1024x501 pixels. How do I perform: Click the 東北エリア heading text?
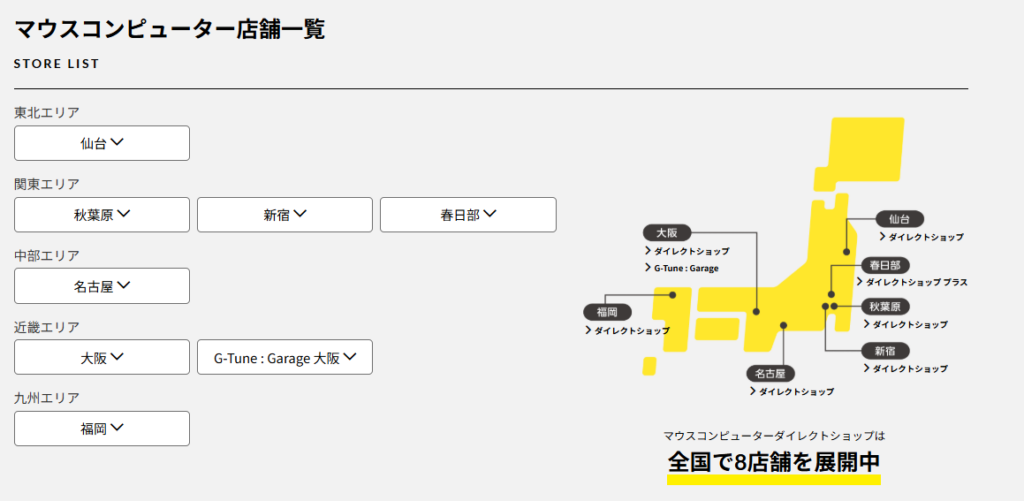[x=47, y=112]
